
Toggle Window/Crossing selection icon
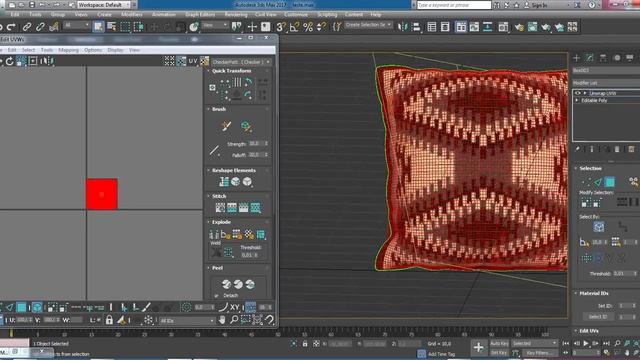tap(139, 27)
